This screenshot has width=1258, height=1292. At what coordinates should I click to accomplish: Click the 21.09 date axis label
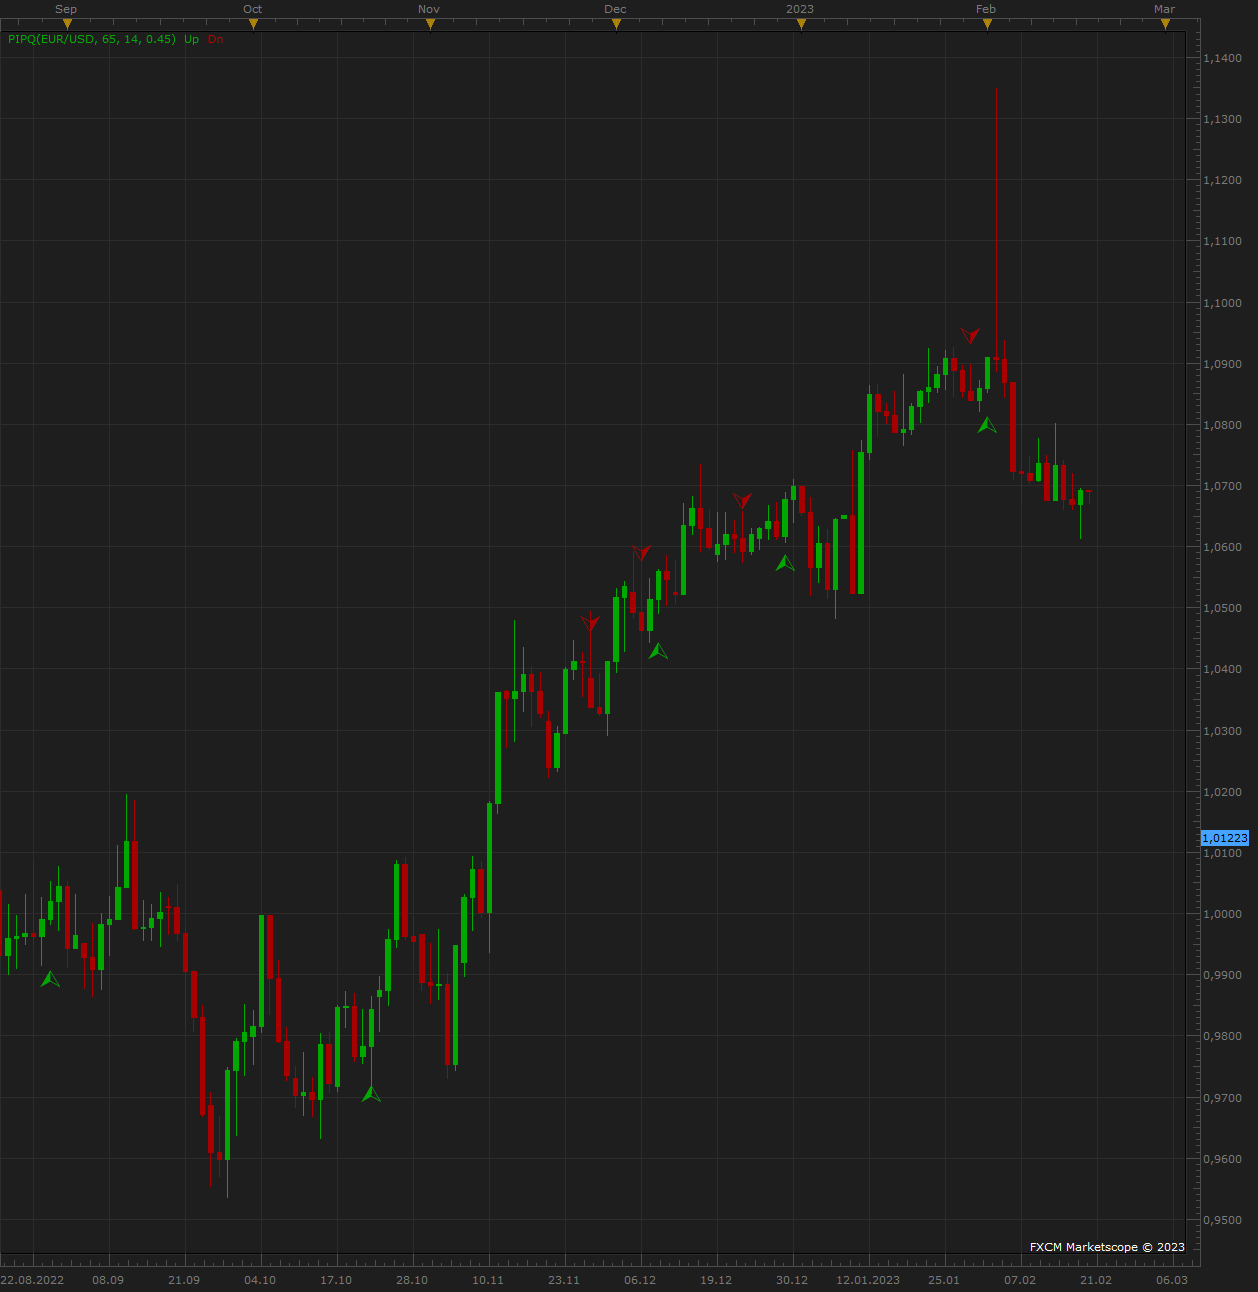[x=184, y=1280]
